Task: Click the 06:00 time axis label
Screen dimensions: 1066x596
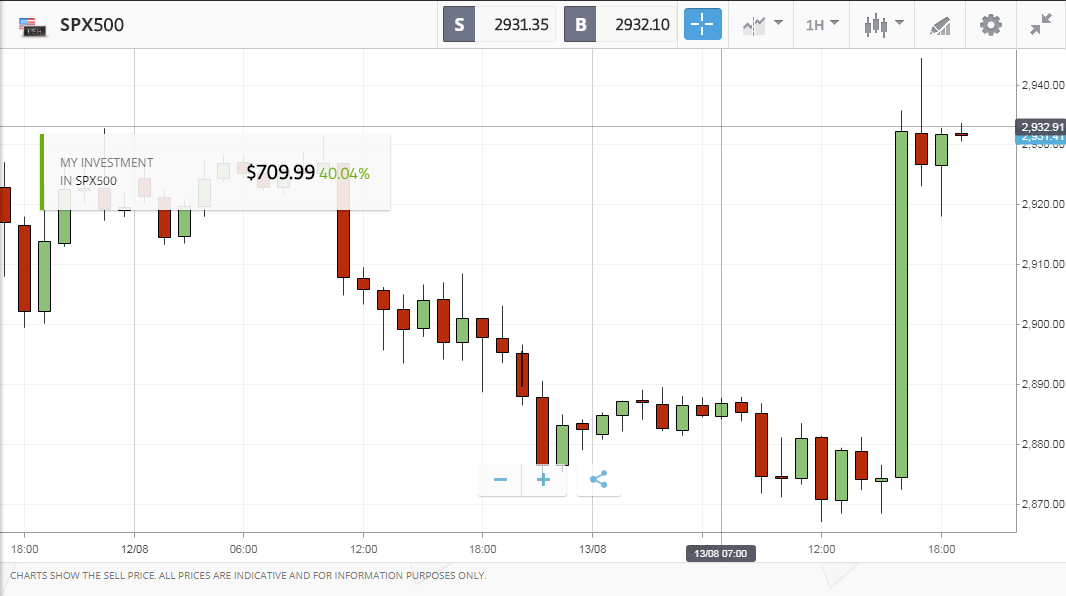Action: 243,549
